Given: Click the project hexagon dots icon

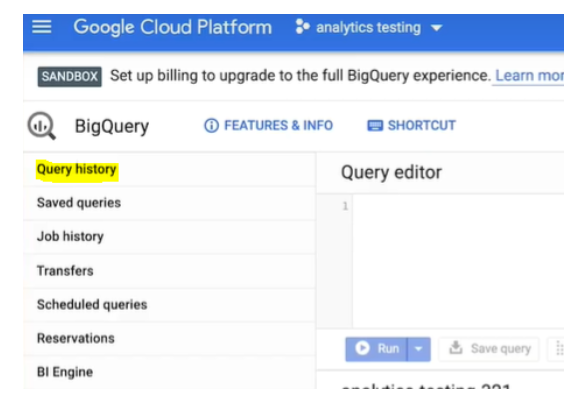Looking at the screenshot, I should (302, 27).
